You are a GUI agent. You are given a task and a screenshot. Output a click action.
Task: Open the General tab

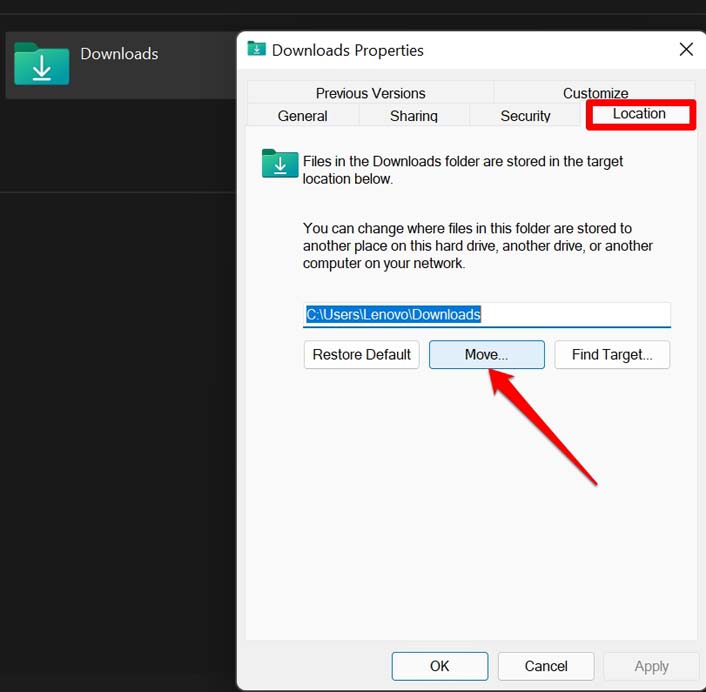(x=303, y=115)
